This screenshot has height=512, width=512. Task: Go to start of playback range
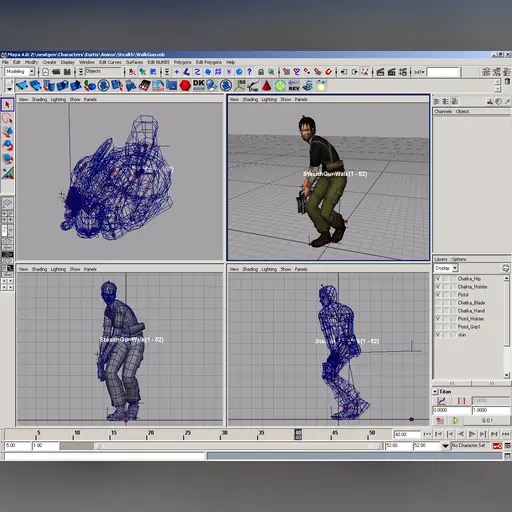point(427,434)
